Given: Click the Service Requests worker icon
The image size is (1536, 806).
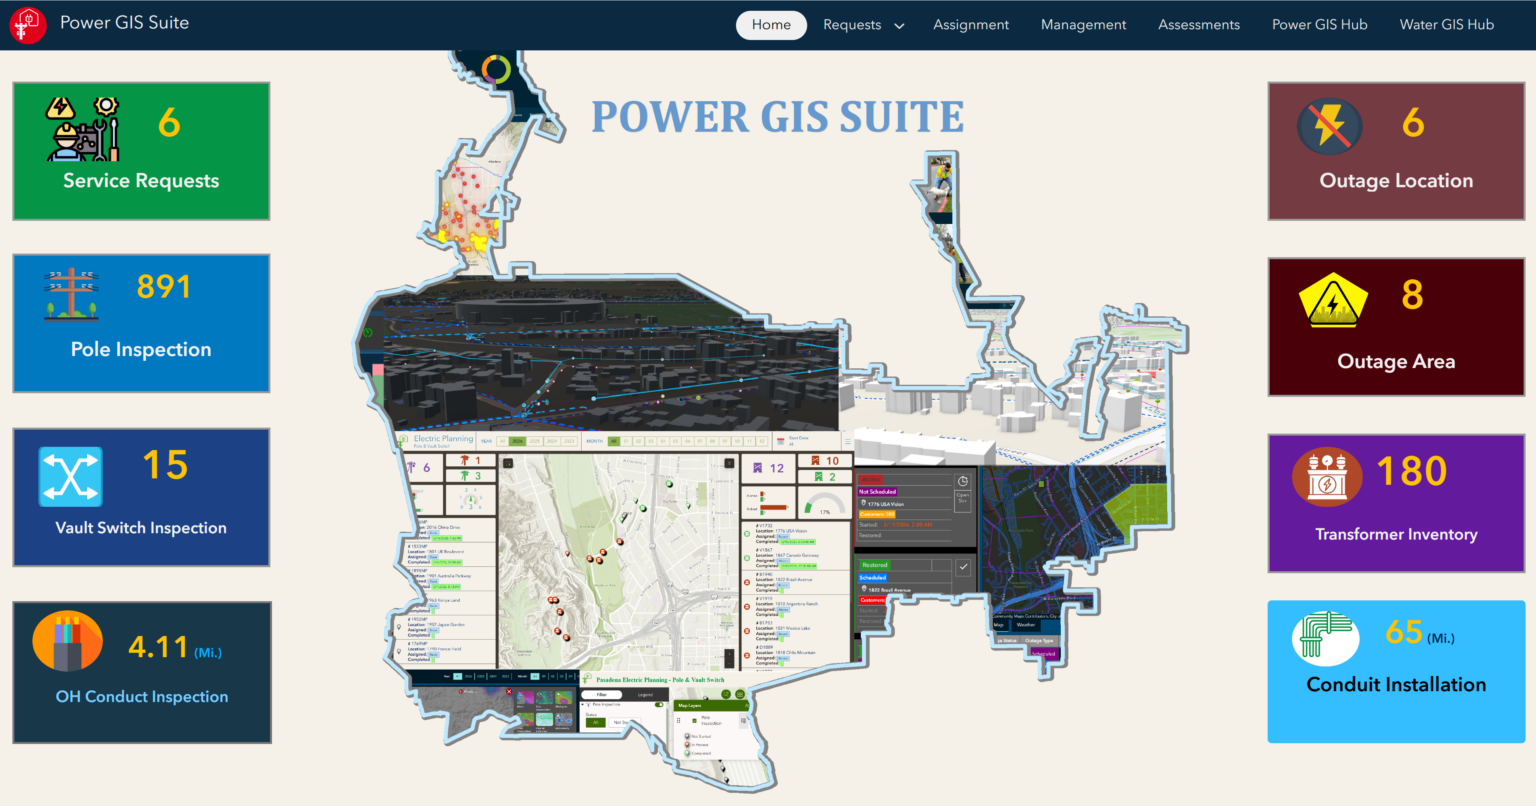Looking at the screenshot, I should [83, 129].
